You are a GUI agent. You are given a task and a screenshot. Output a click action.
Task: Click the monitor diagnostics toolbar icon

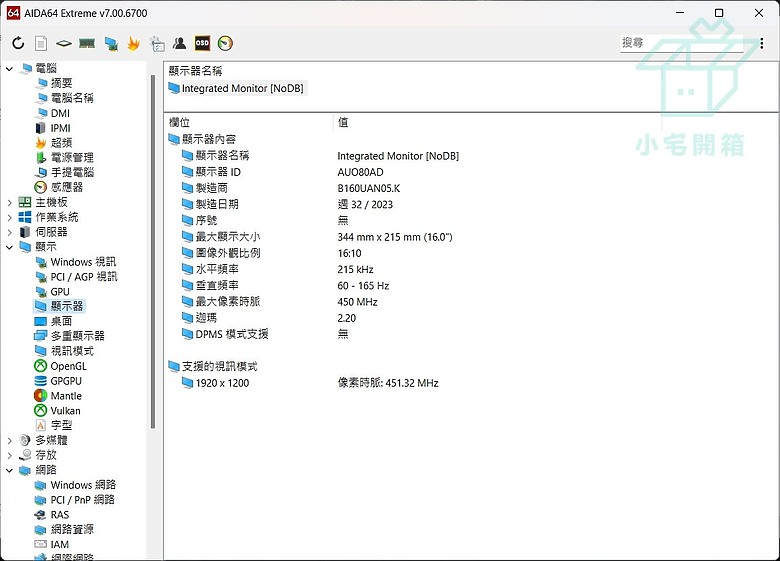(111, 44)
